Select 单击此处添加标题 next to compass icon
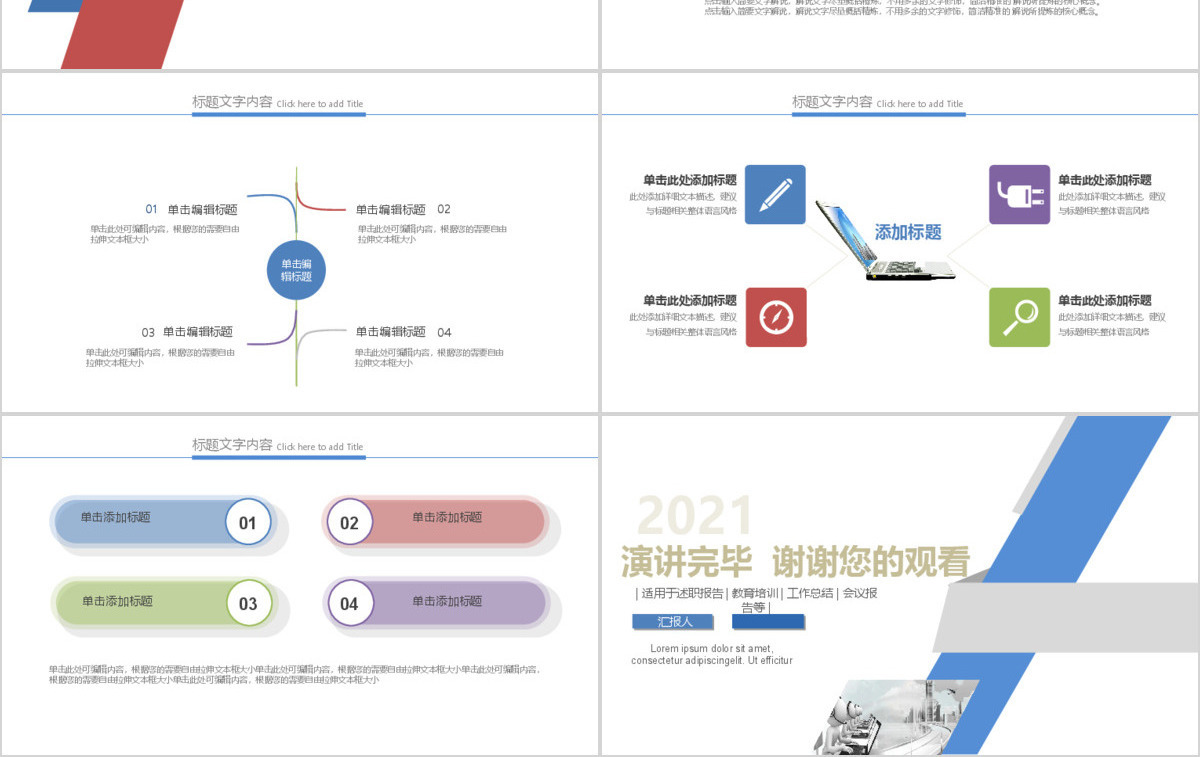Image resolution: width=1200 pixels, height=757 pixels. coord(690,300)
